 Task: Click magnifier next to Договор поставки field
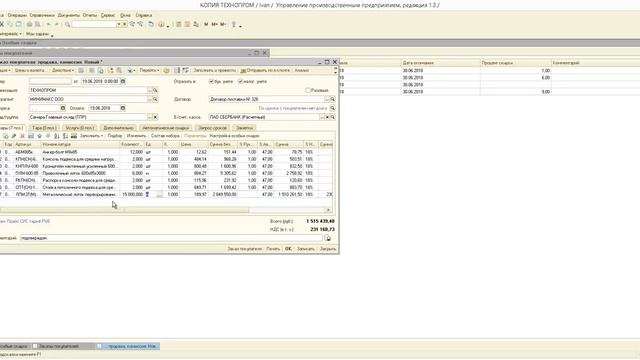click(333, 99)
